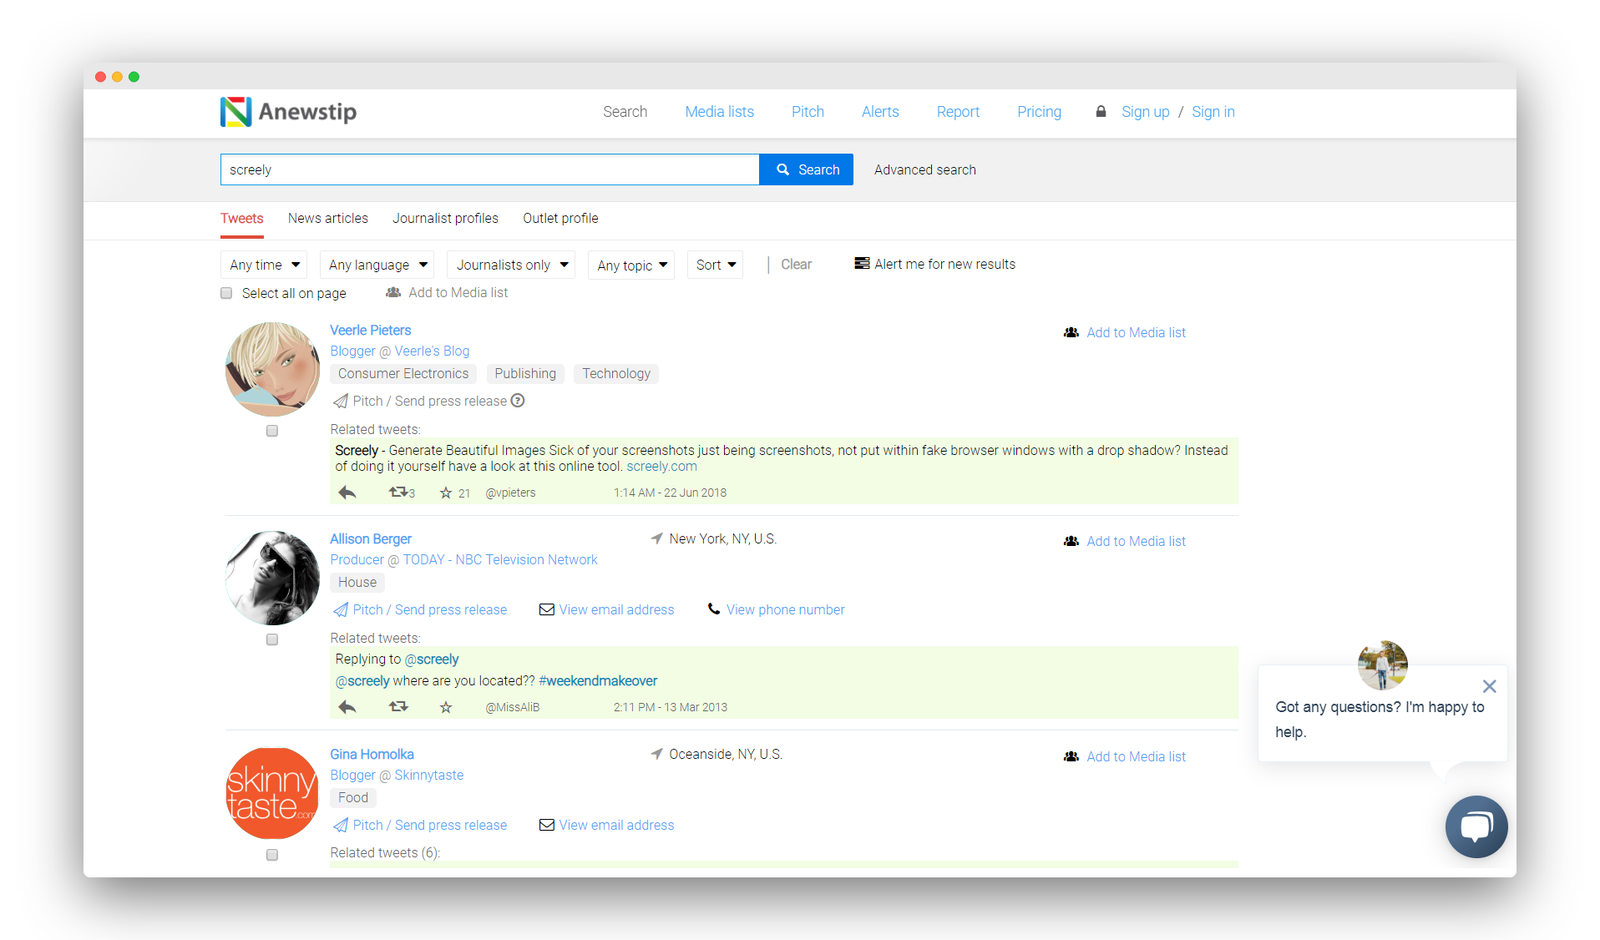Open Alerts in the top navigation

click(x=880, y=112)
